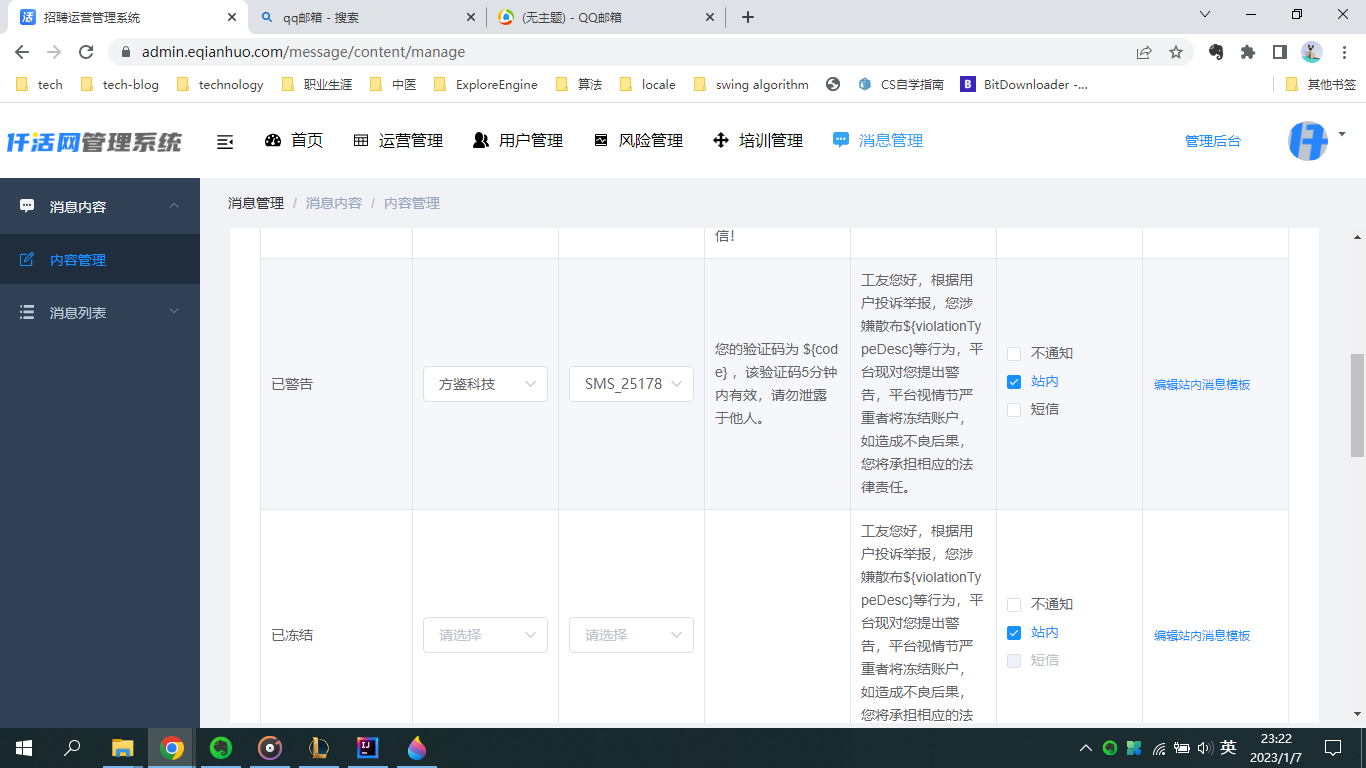Open browser extensions puzzle icon

click(1248, 52)
